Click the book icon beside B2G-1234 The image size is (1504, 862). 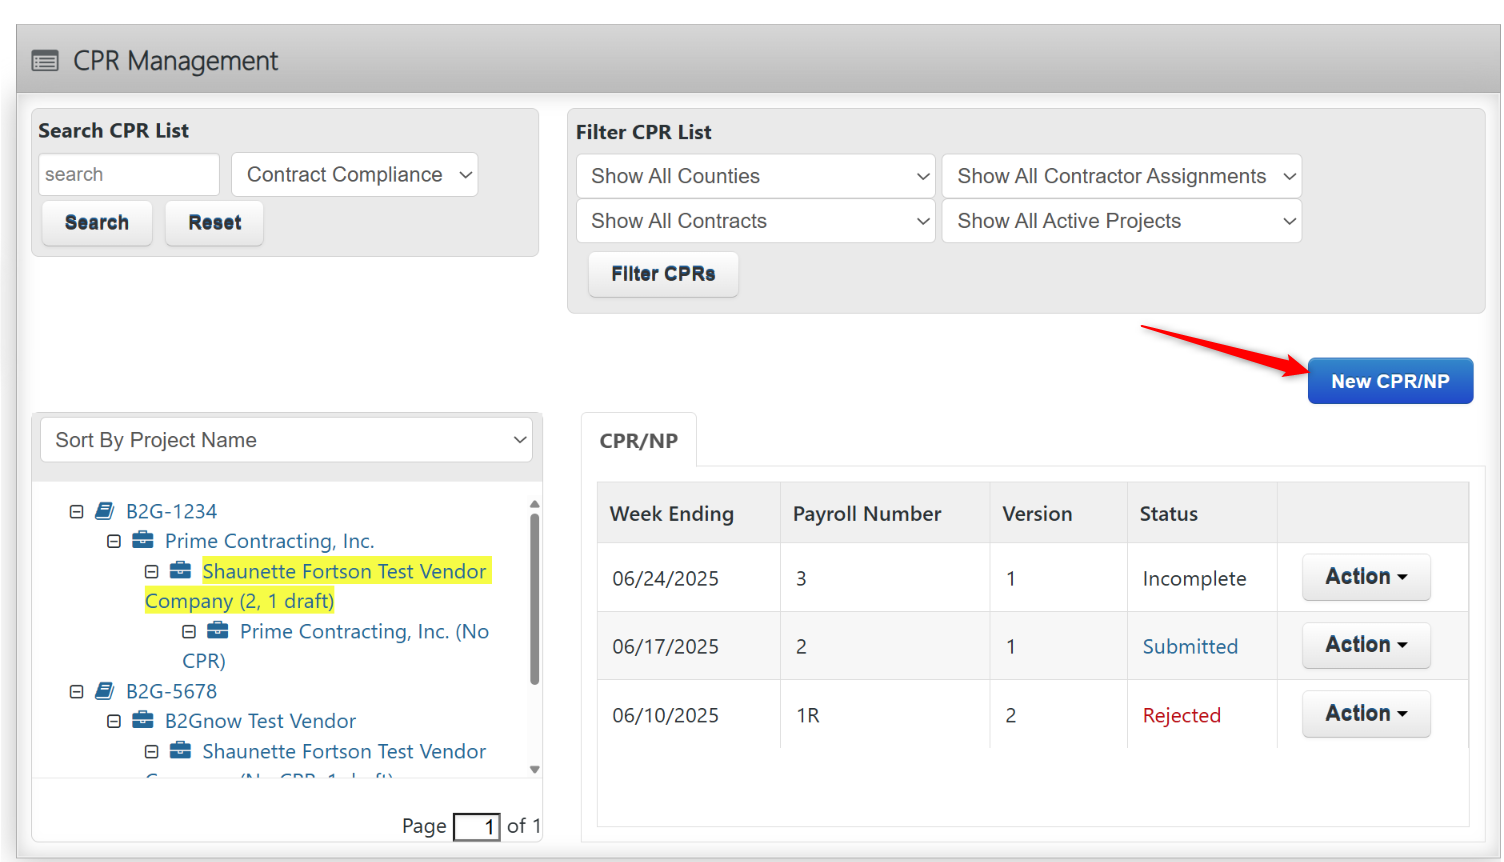(x=104, y=510)
